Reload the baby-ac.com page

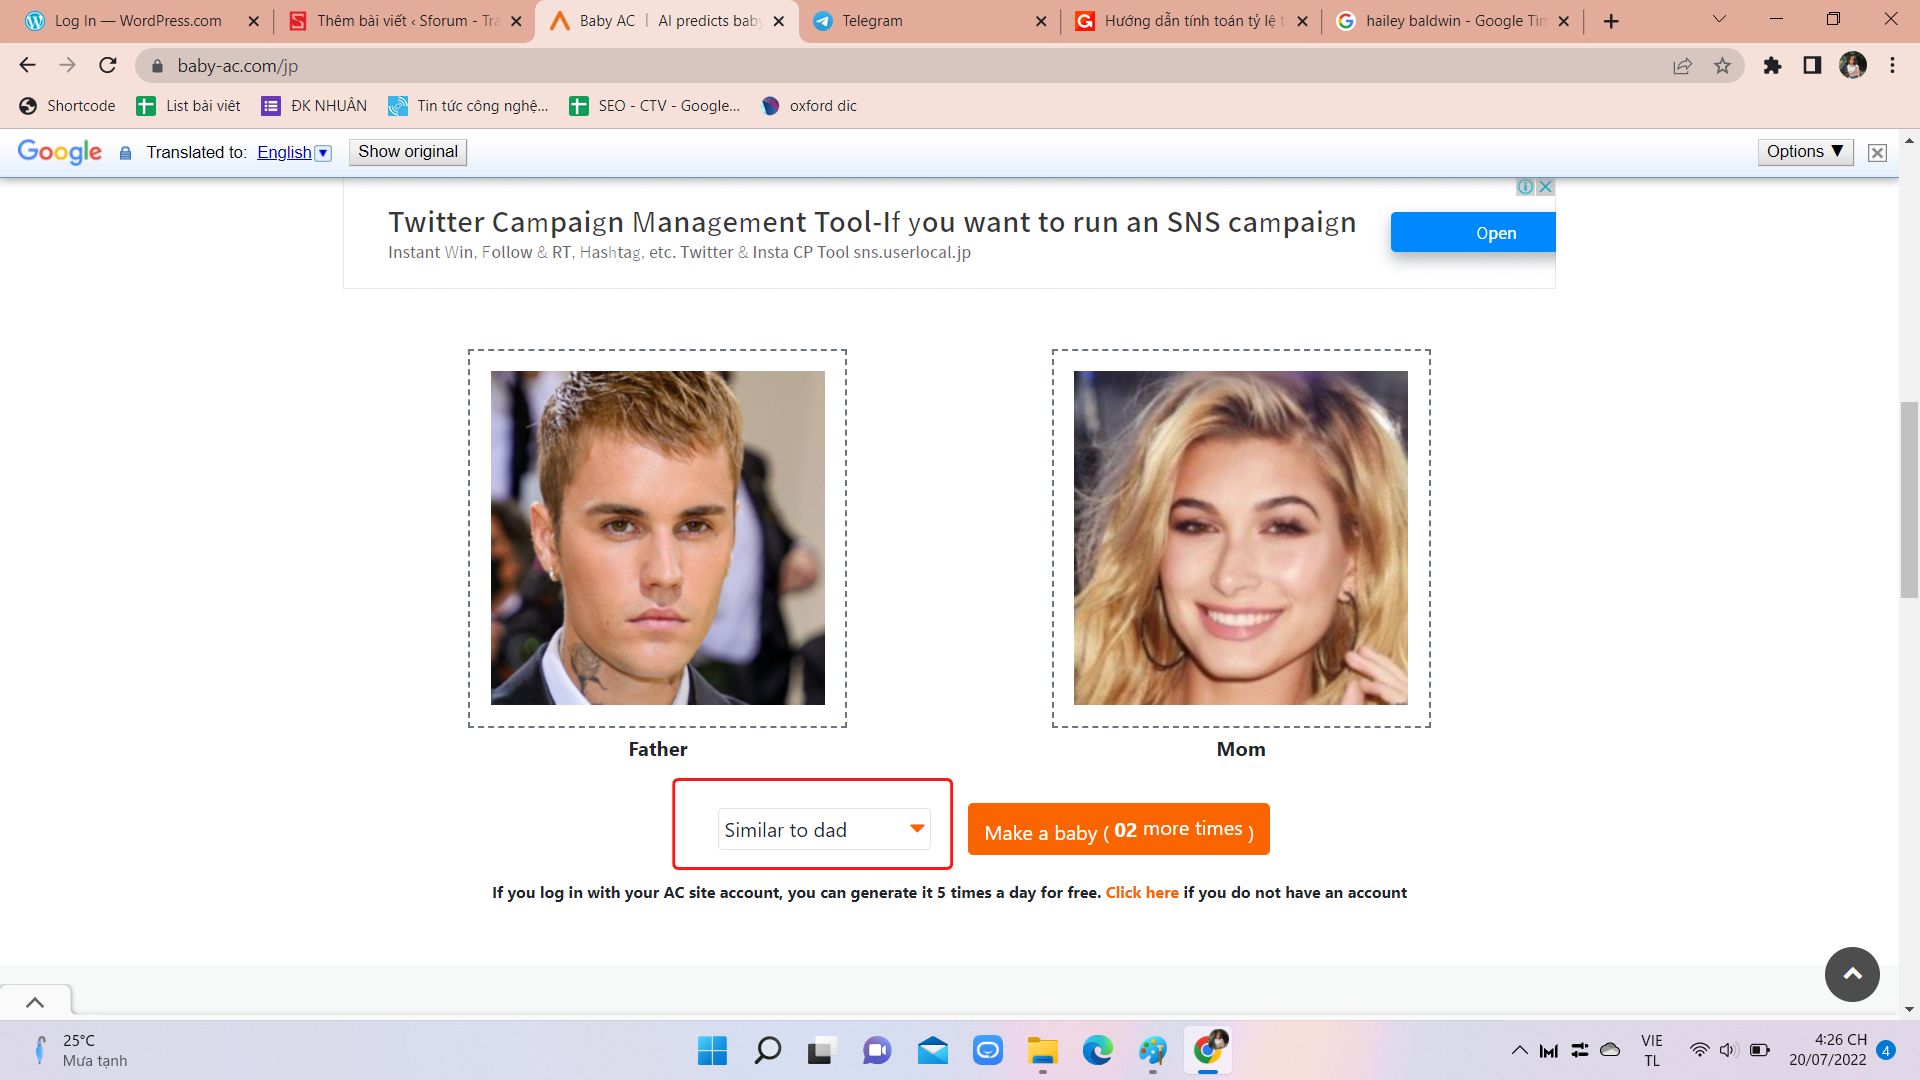coord(108,65)
